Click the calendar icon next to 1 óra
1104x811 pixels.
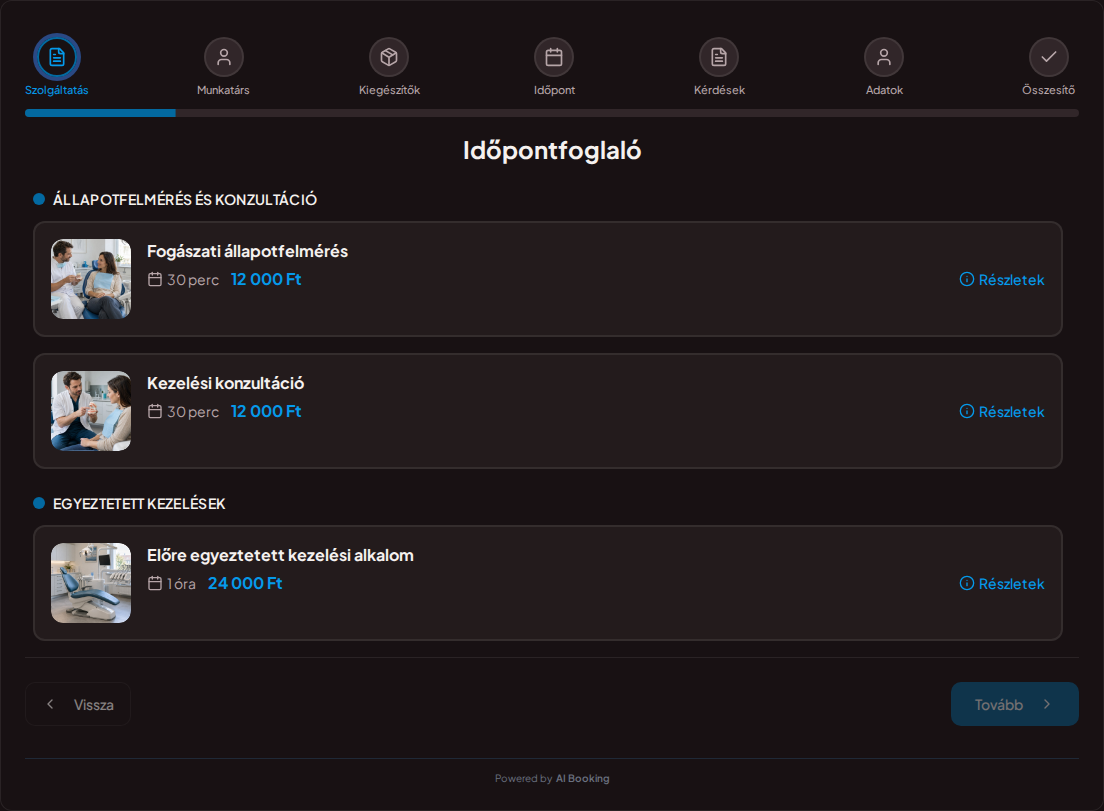click(155, 583)
